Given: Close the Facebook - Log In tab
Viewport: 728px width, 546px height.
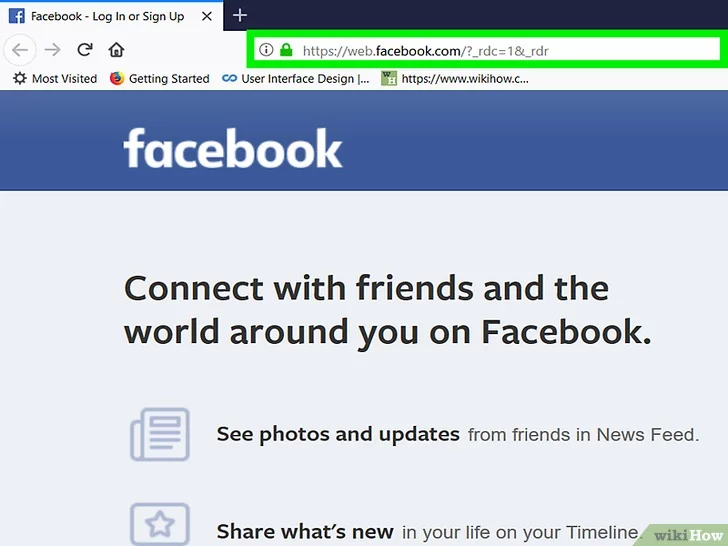Looking at the screenshot, I should point(207,16).
